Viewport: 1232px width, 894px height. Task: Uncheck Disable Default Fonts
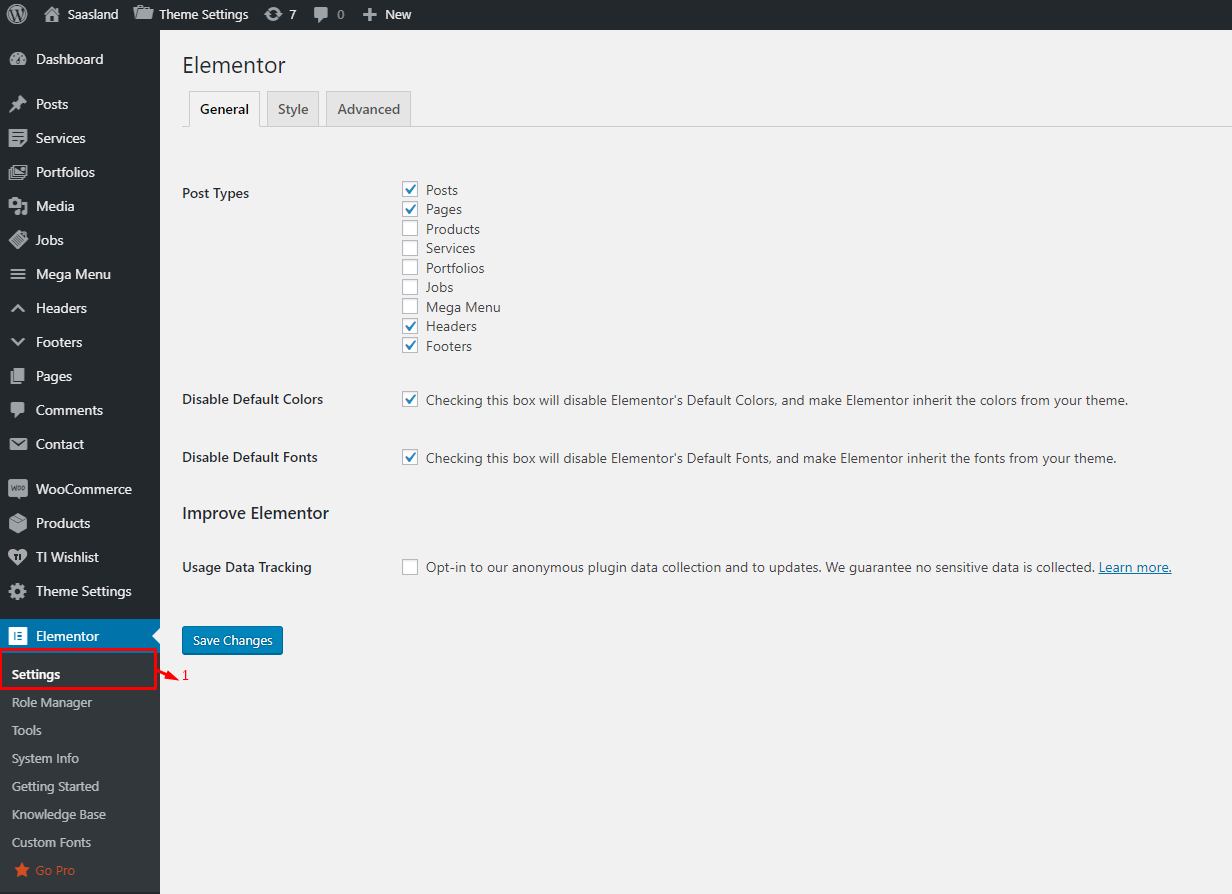pos(410,457)
